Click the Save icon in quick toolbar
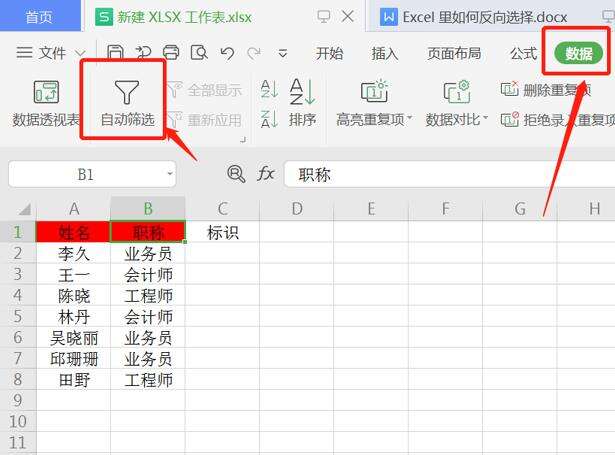This screenshot has width=615, height=455. point(115,52)
